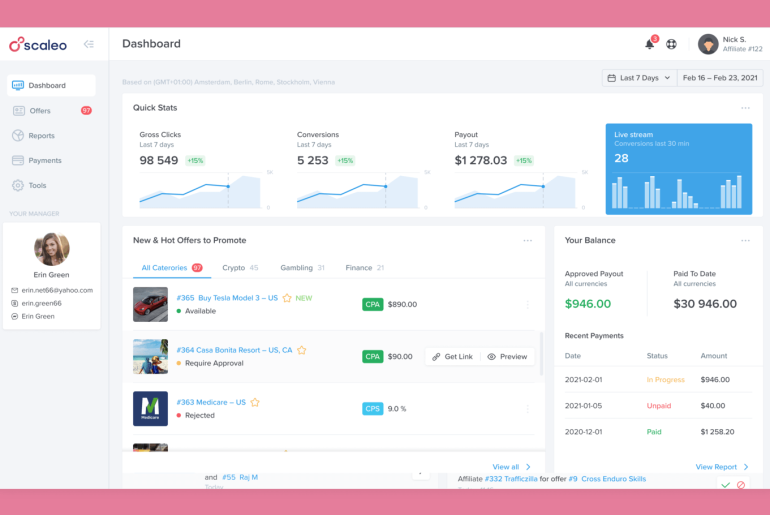The image size is (770, 515).
Task: Click the Feb 16 – Feb 23, 2021 date range
Action: coord(719,78)
